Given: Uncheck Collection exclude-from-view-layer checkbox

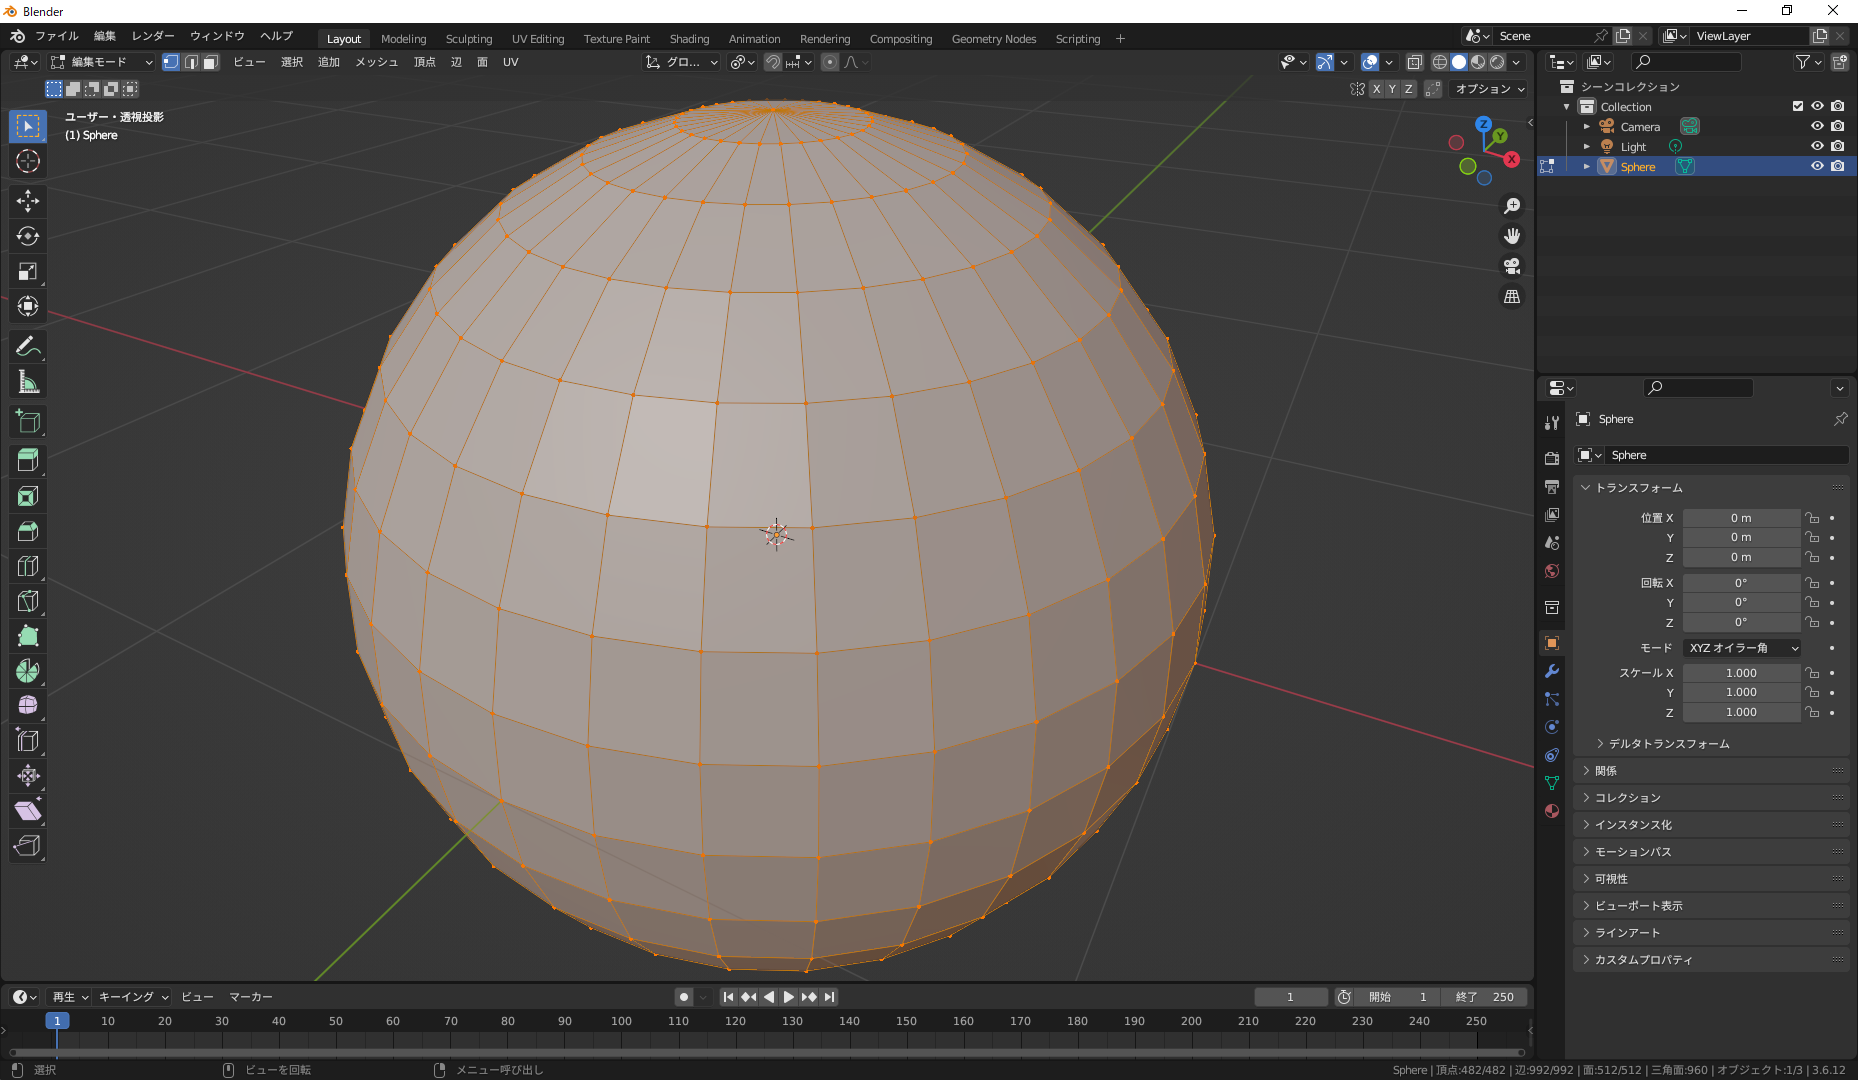Looking at the screenshot, I should tap(1798, 106).
